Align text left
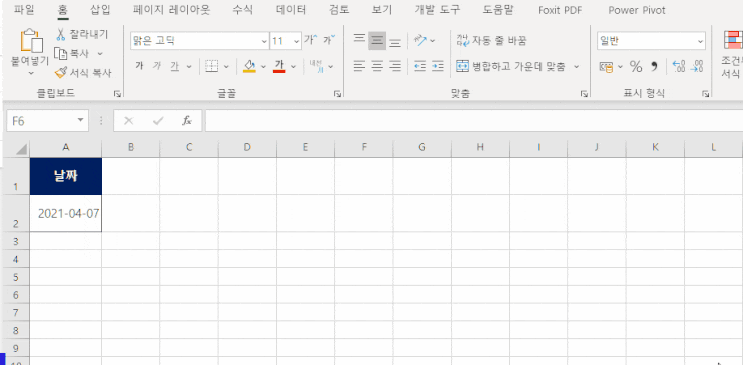 [x=360, y=66]
